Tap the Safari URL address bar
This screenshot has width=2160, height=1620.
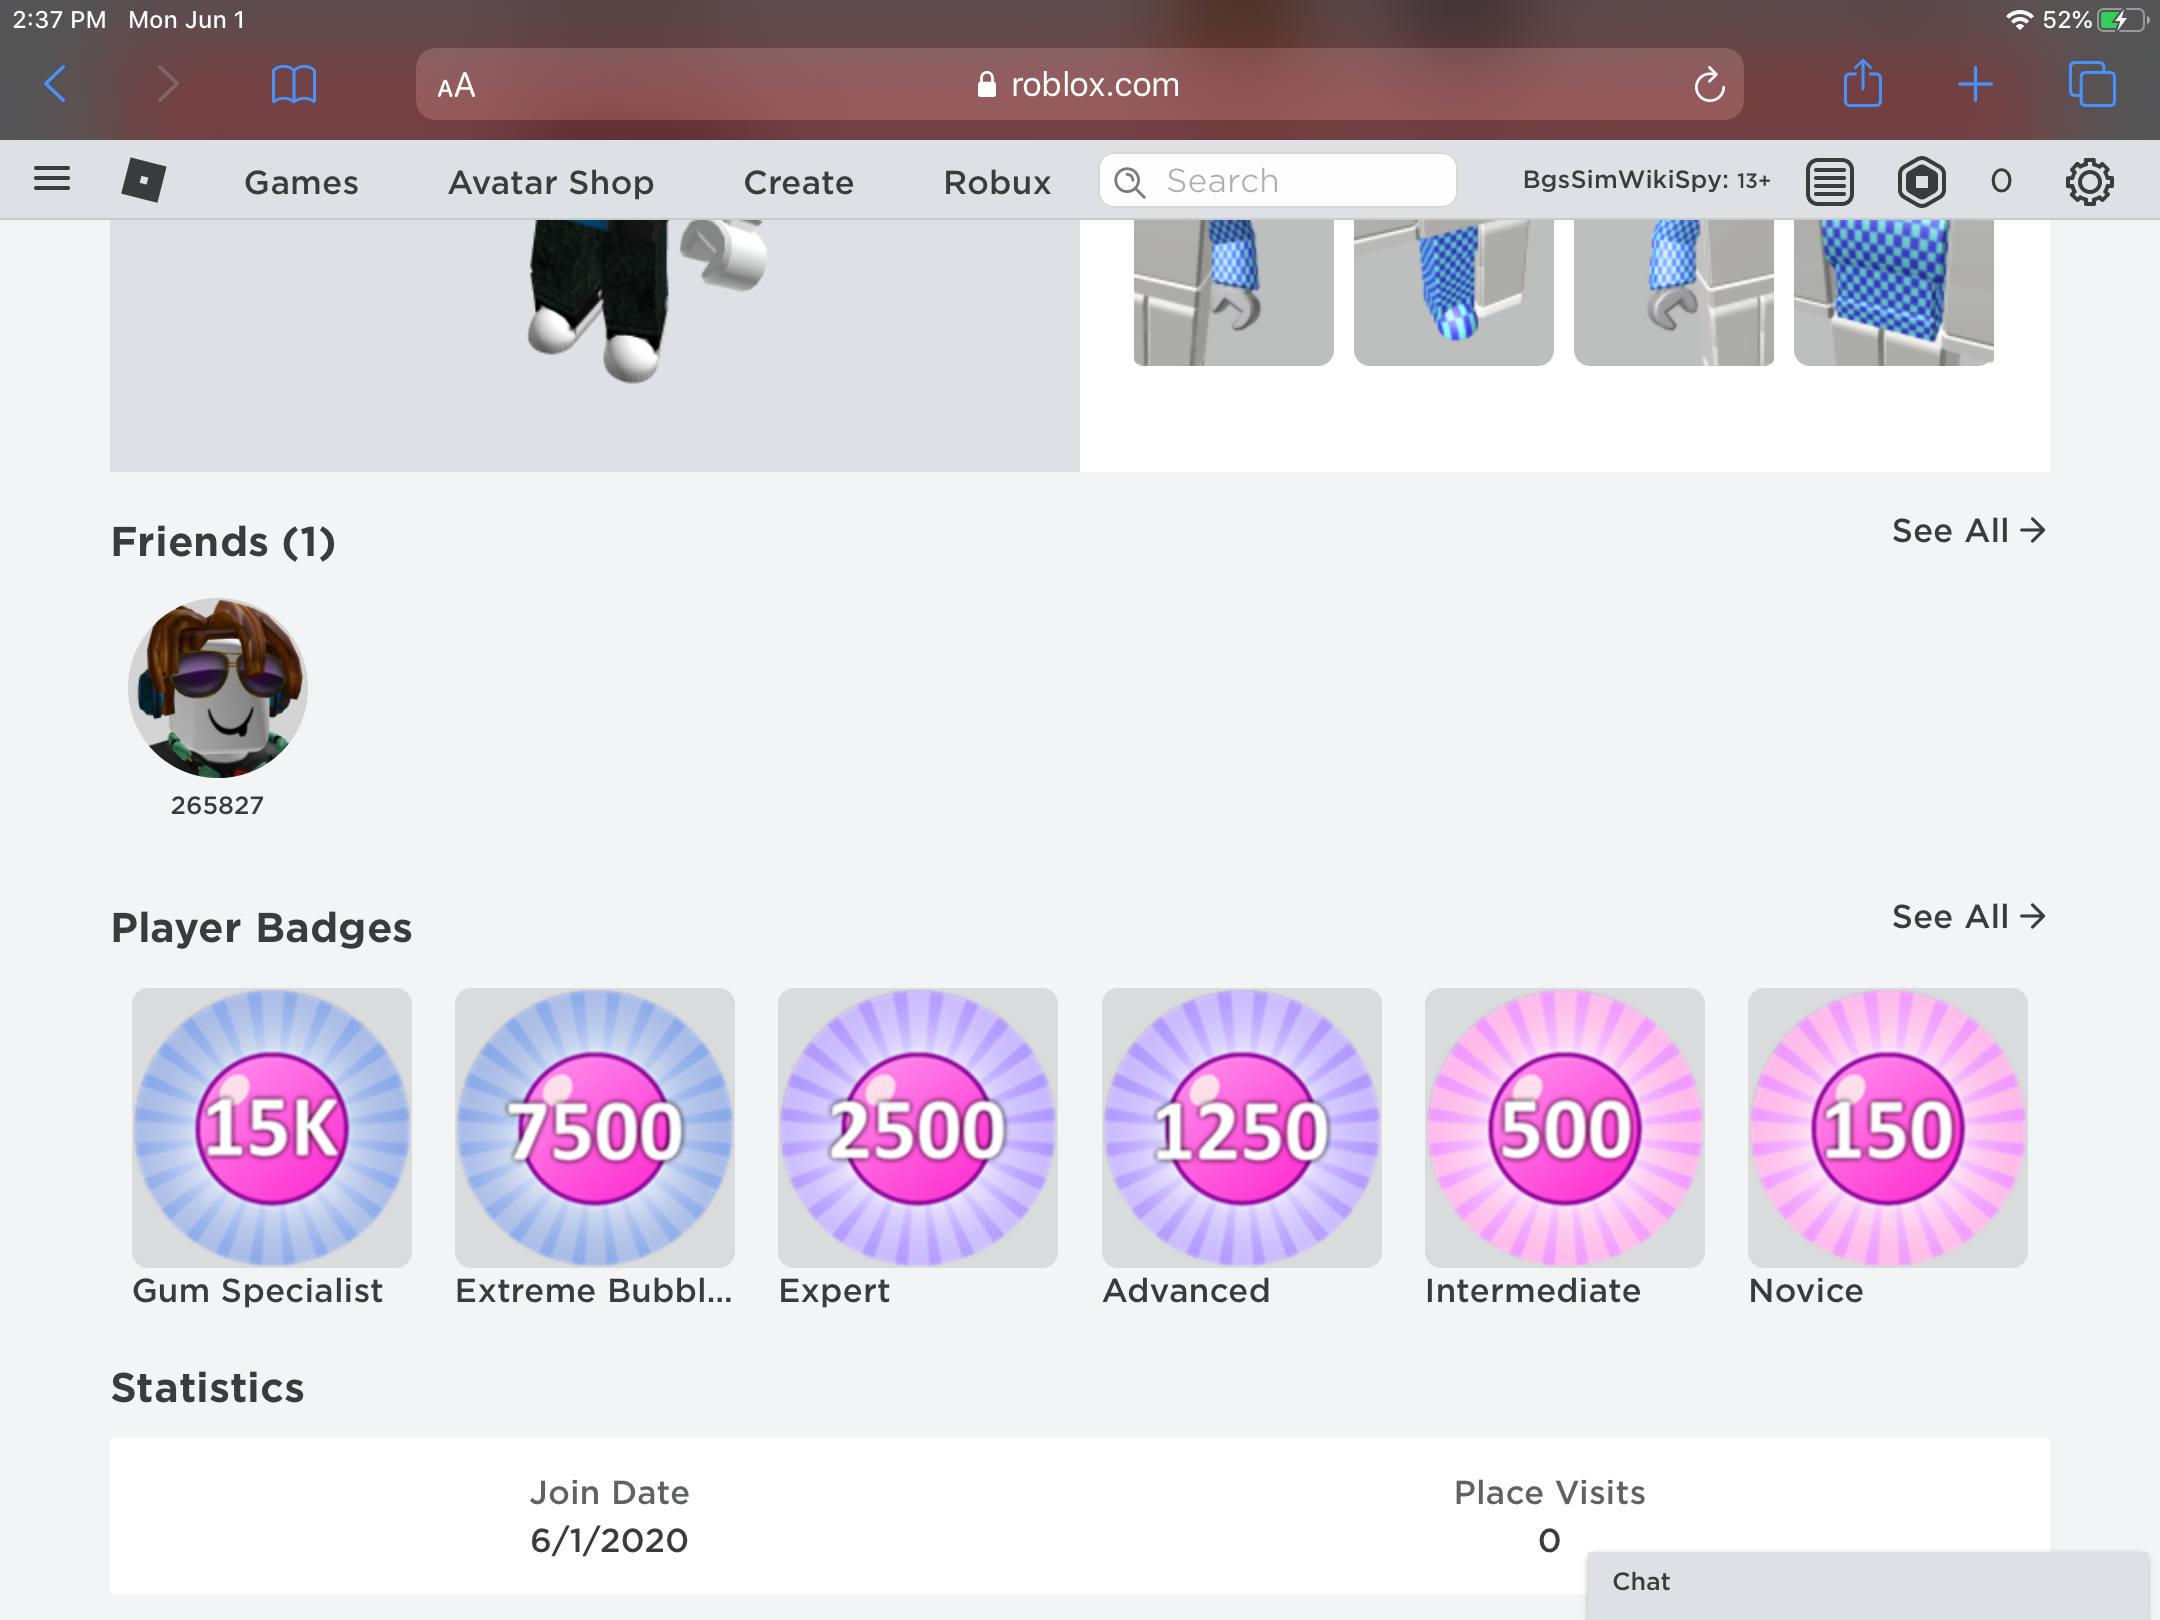pos(1078,85)
